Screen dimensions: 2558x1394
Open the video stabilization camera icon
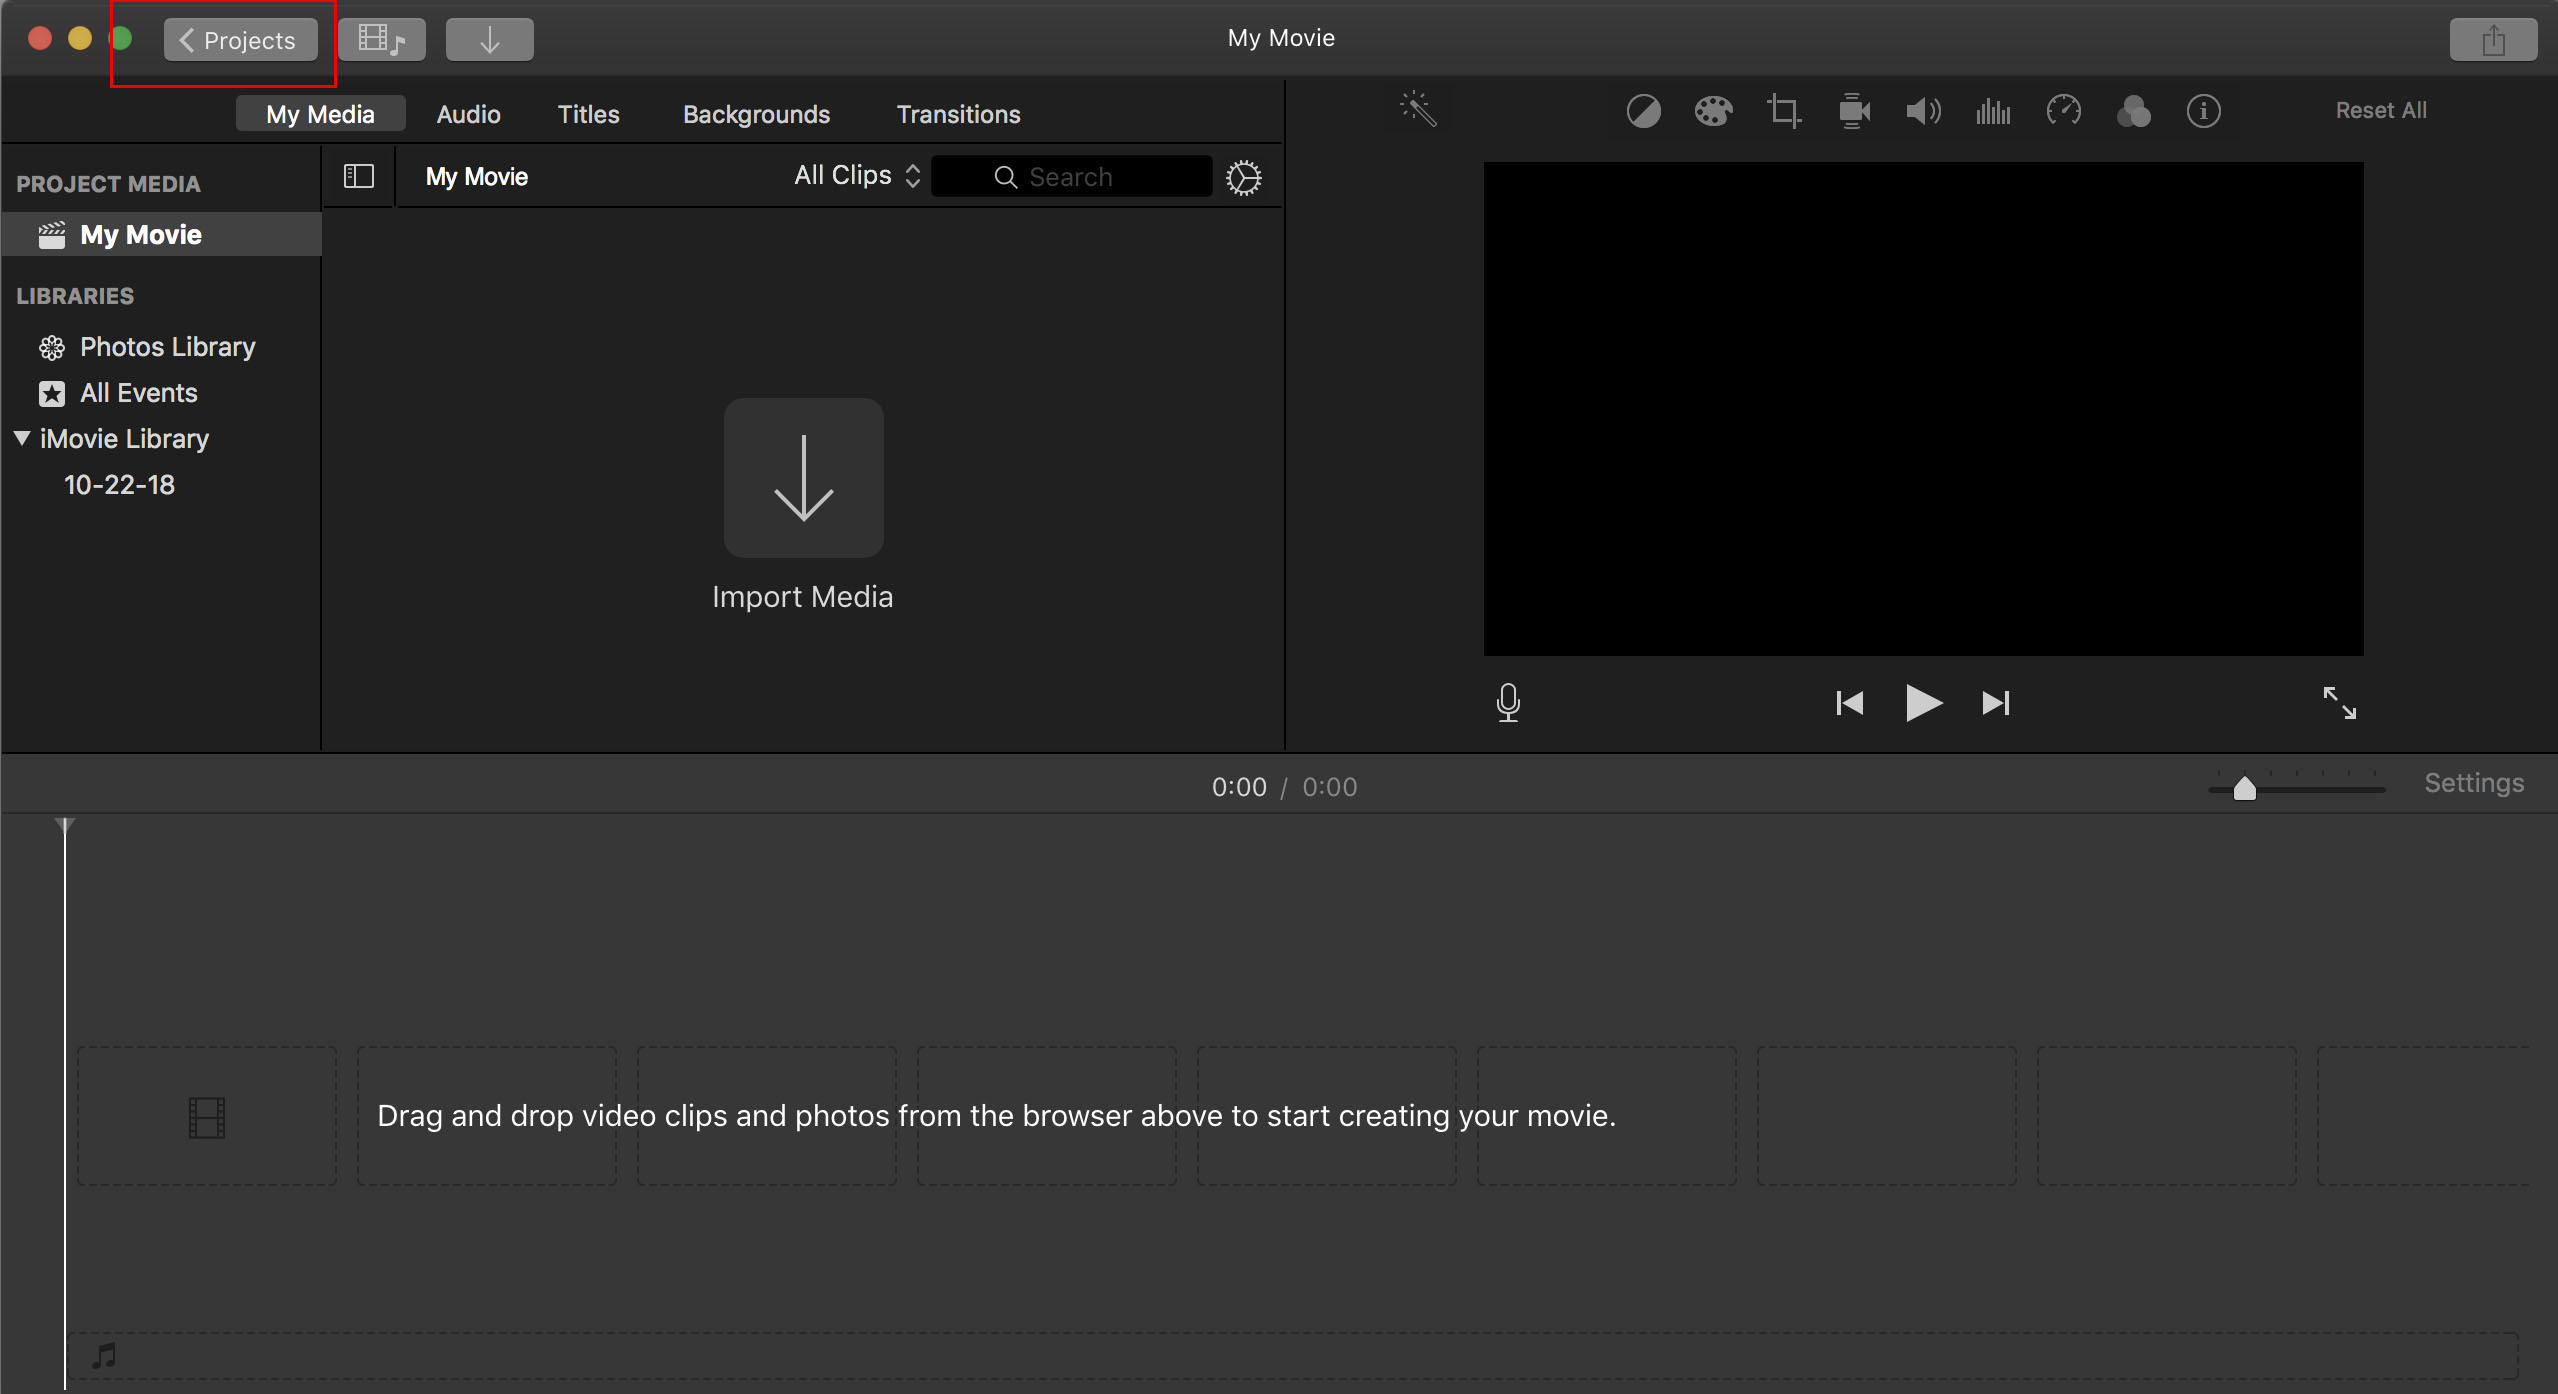[1853, 111]
